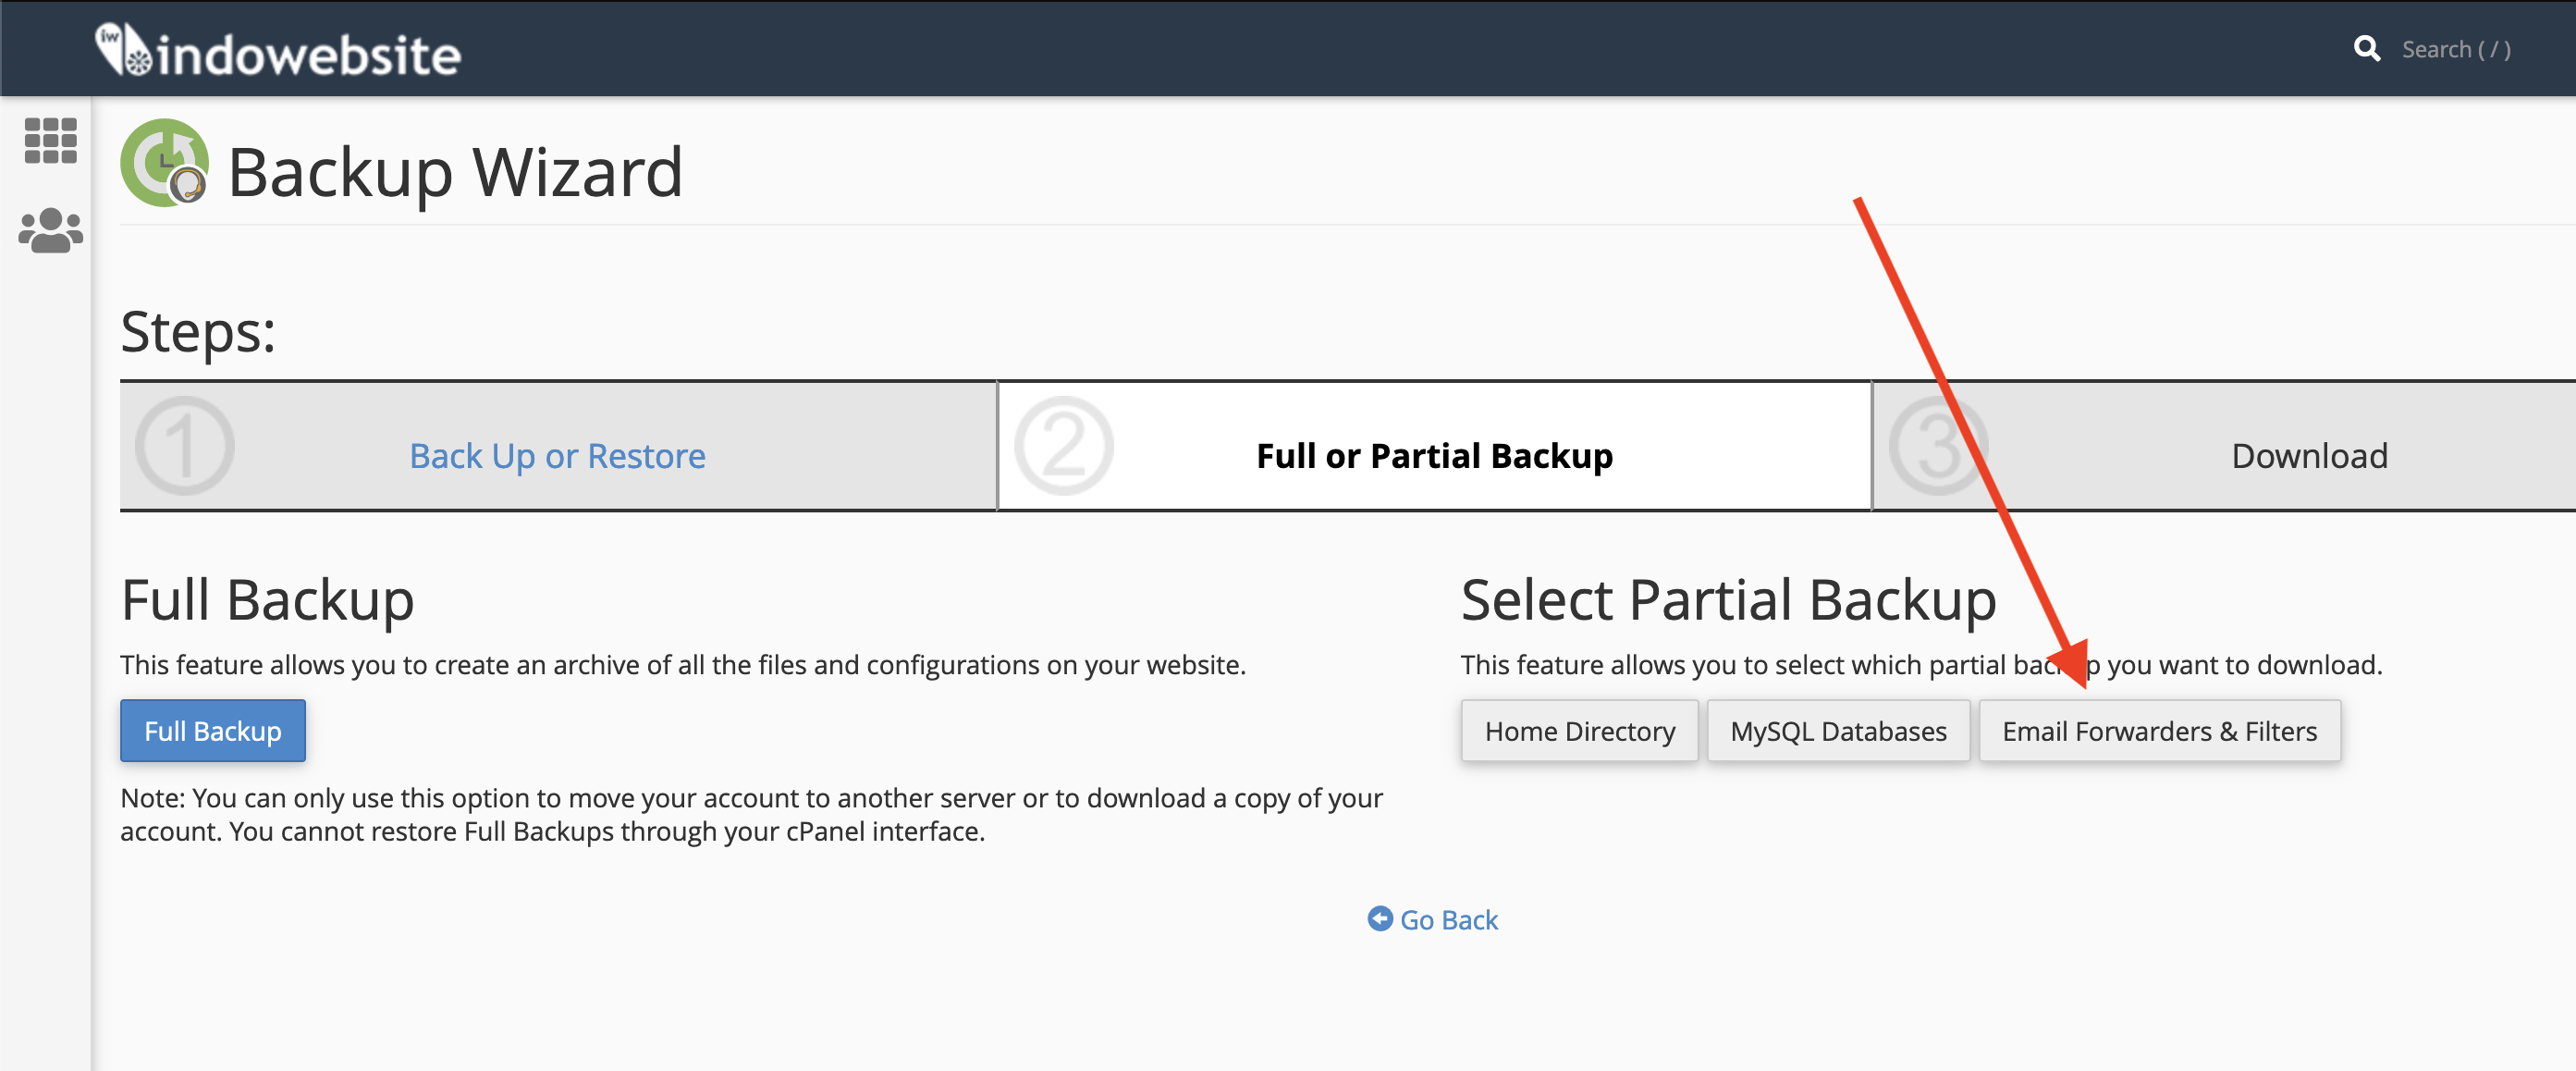Open the User Manager people icon

pyautogui.click(x=50, y=231)
